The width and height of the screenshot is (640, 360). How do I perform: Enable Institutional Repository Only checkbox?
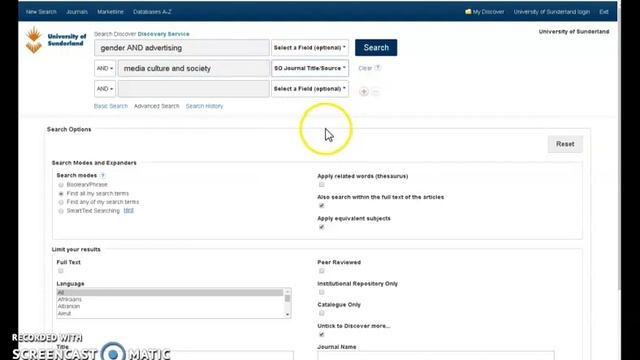point(322,292)
